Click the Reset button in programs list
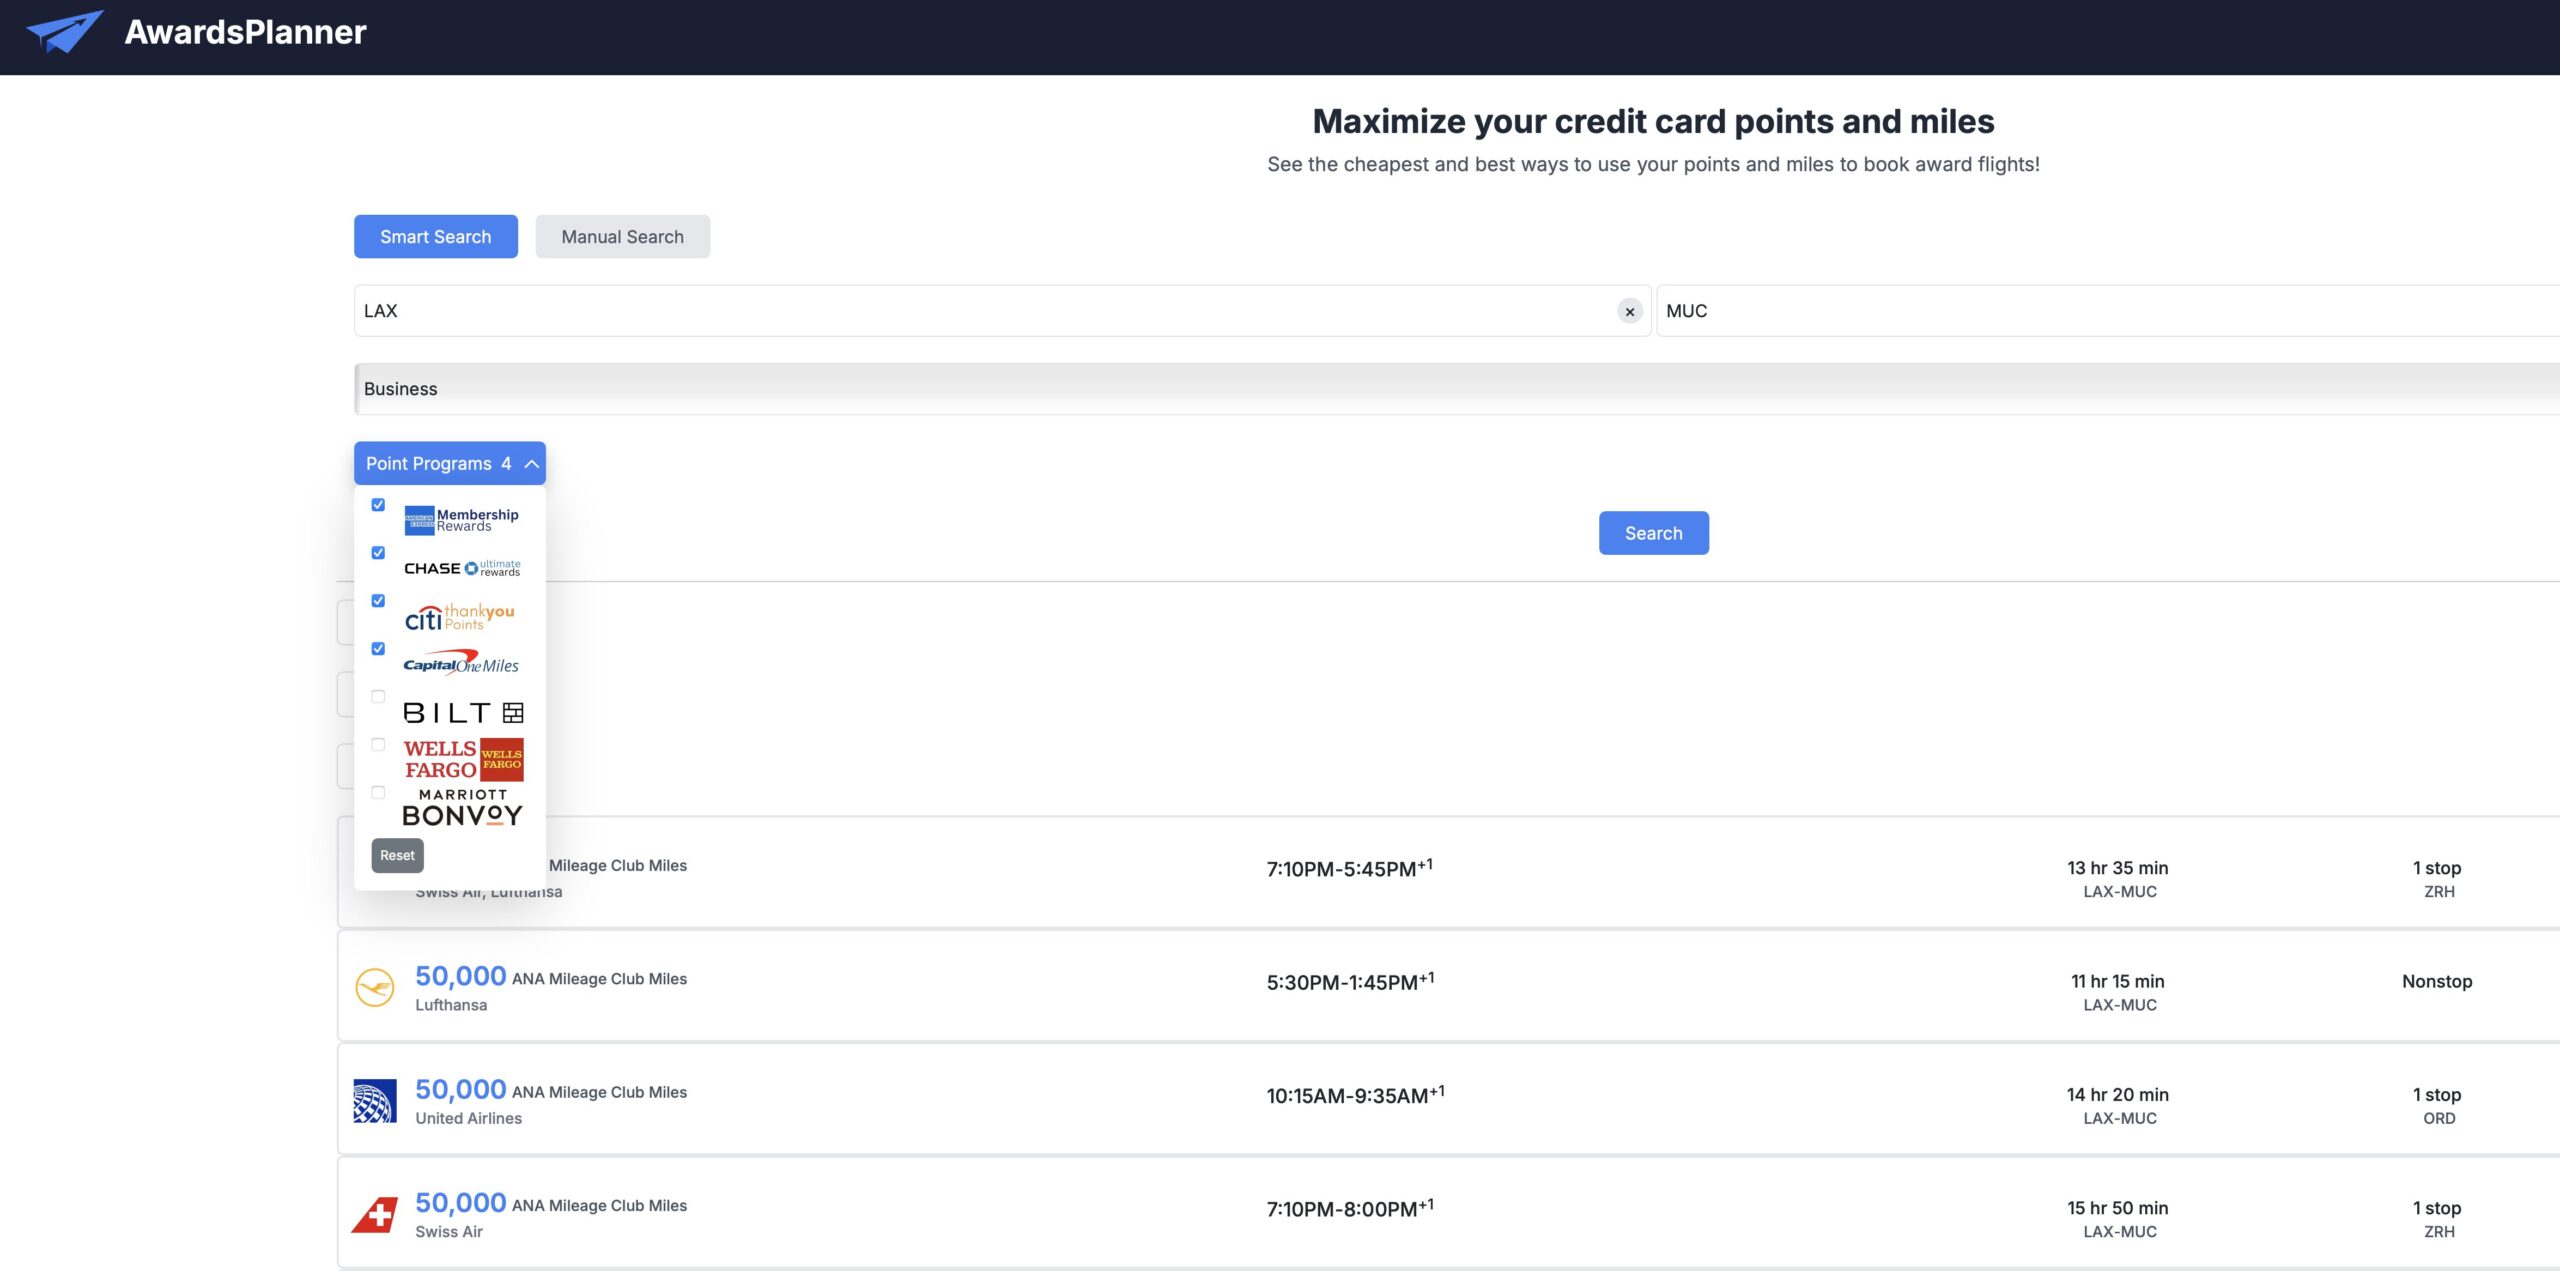The width and height of the screenshot is (2560, 1271). (397, 856)
